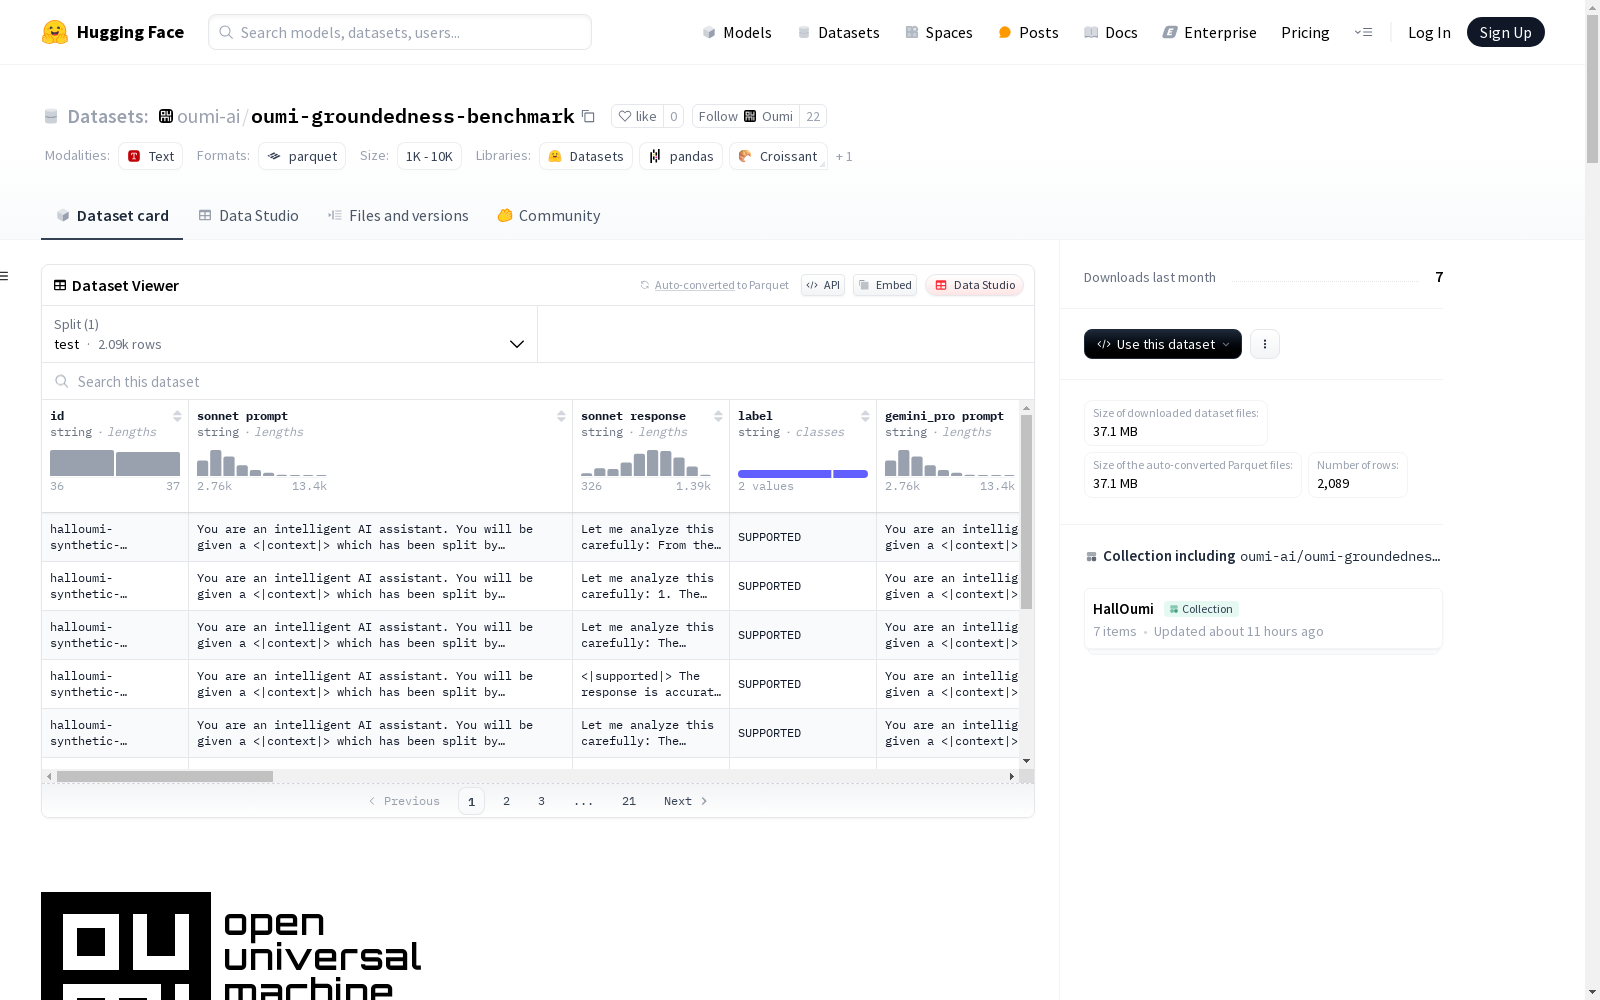The width and height of the screenshot is (1600, 1000).
Task: Select the parquet format tag
Action: [x=302, y=156]
